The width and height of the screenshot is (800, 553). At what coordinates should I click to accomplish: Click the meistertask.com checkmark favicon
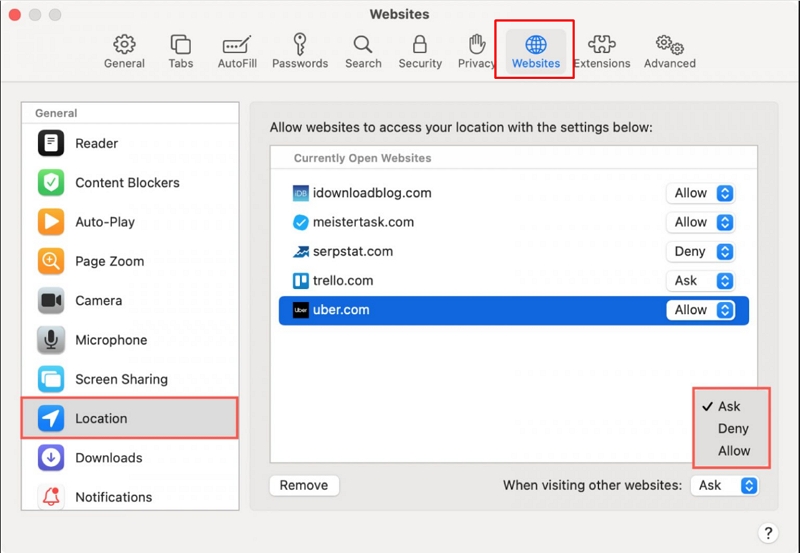[x=301, y=222]
